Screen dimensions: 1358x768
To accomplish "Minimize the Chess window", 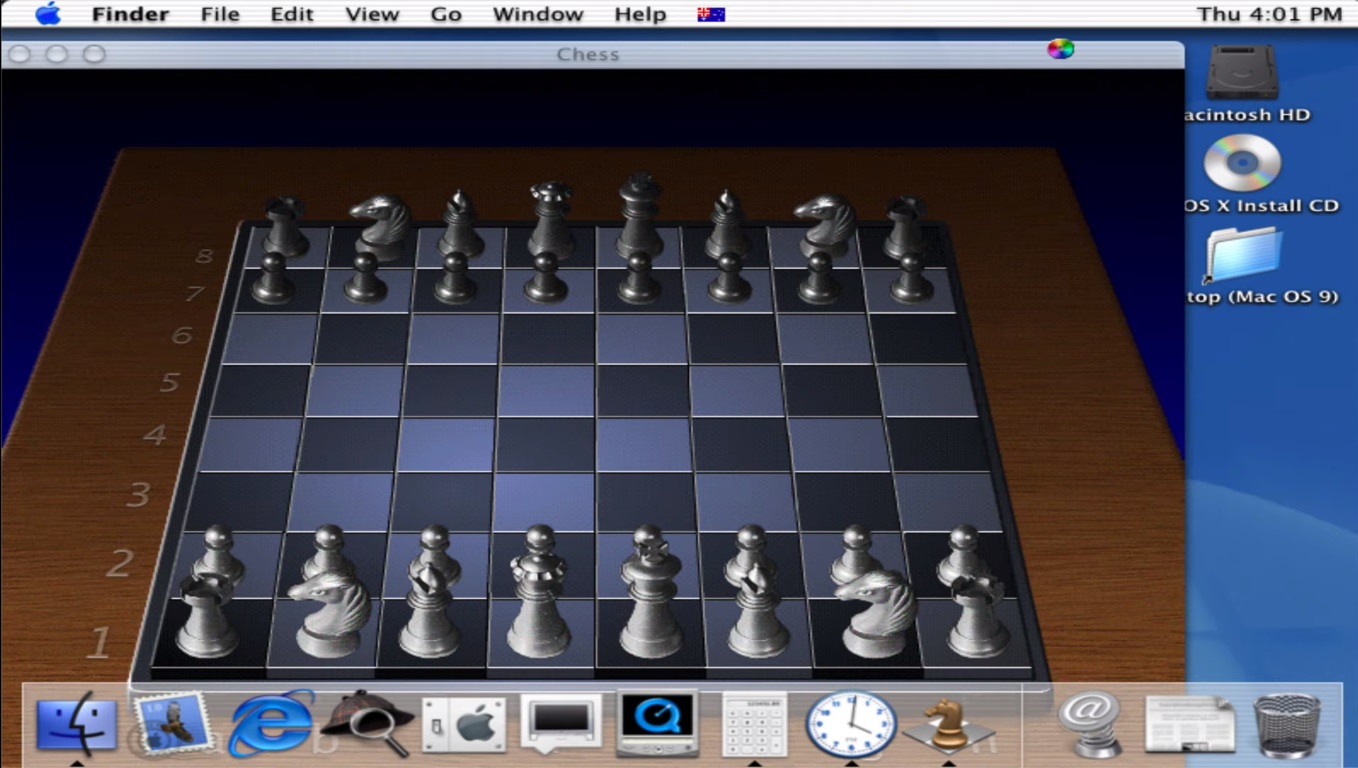I will pos(56,54).
